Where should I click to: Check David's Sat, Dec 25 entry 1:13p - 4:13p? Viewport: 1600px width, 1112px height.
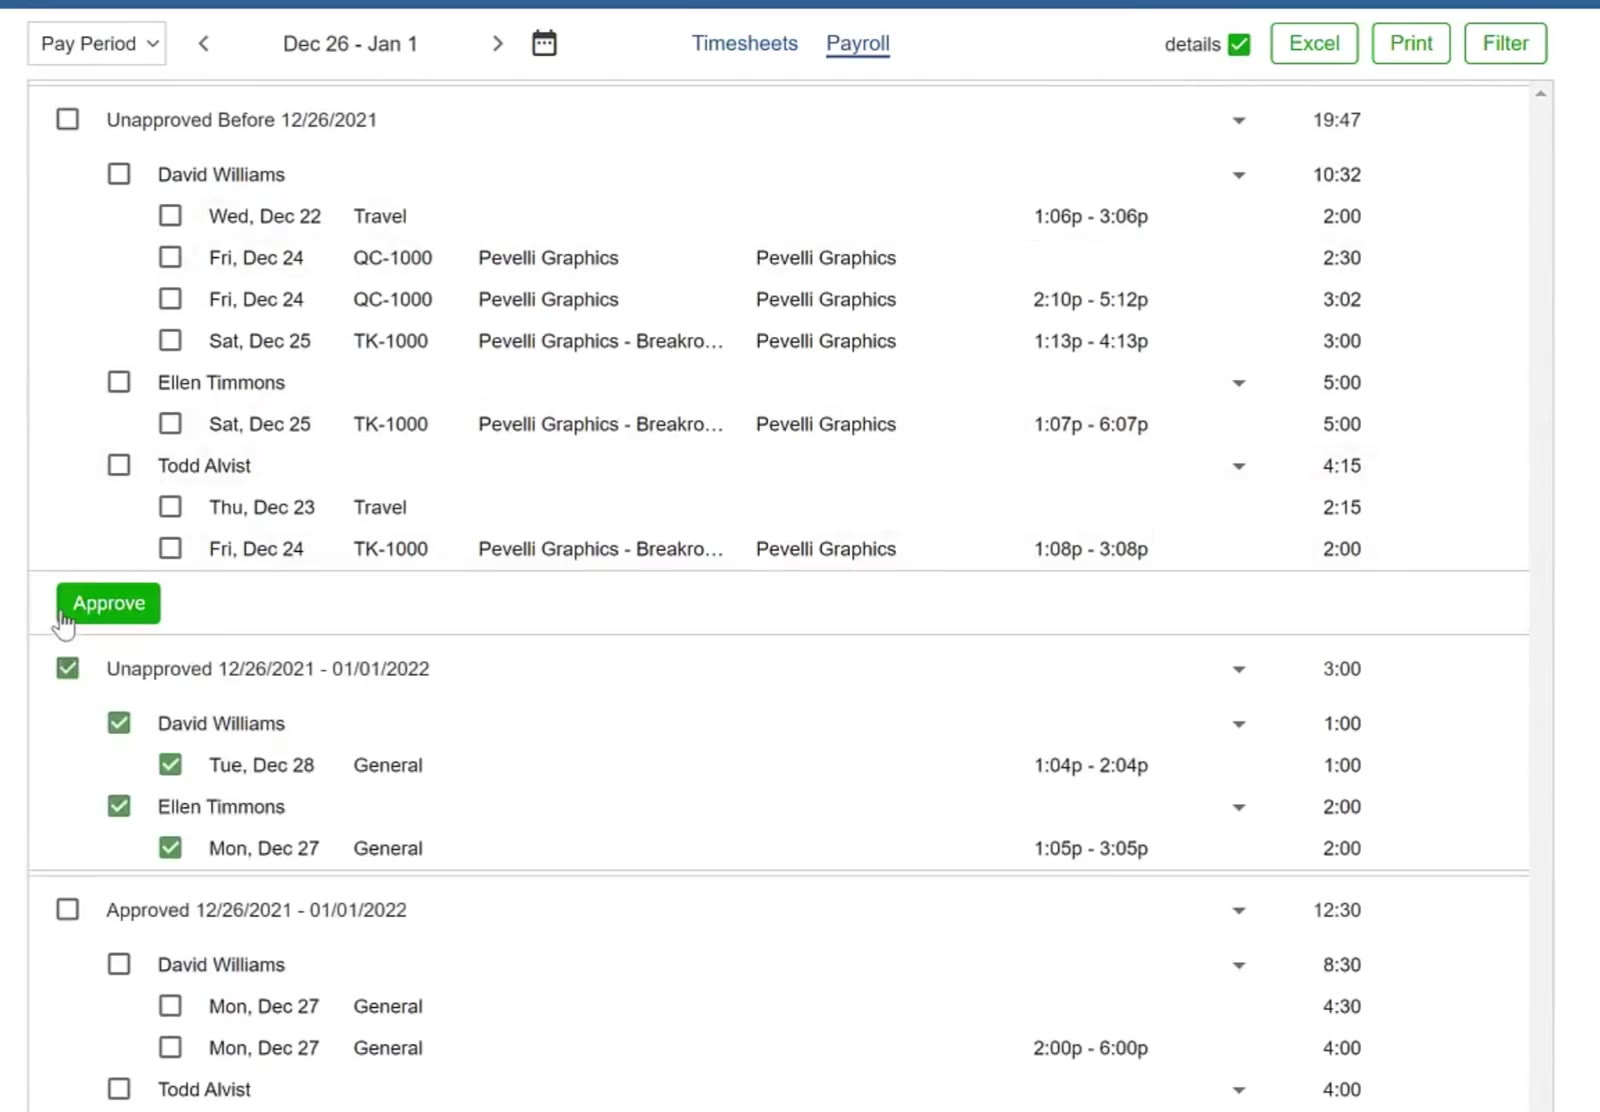click(171, 340)
